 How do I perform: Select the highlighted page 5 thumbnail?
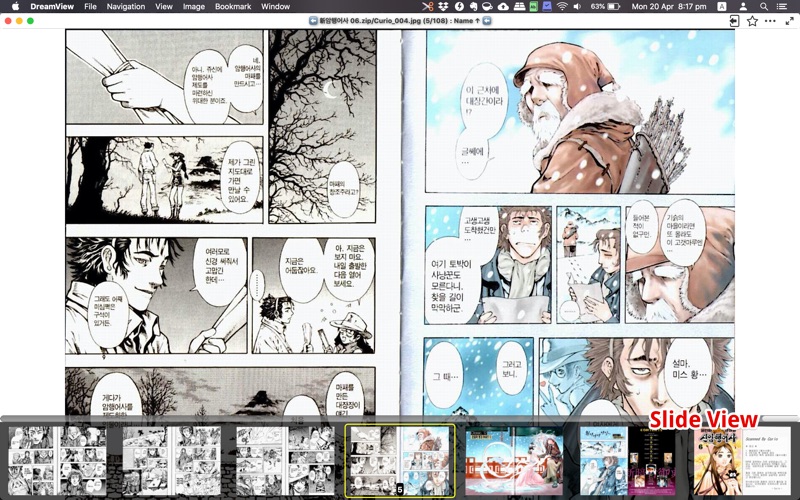pos(400,461)
